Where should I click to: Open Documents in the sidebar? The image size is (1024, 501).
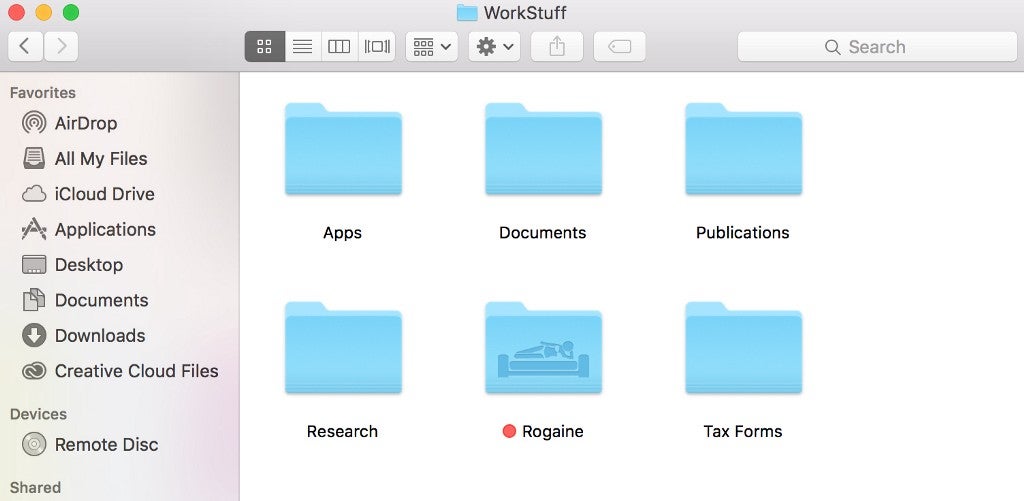(120, 300)
